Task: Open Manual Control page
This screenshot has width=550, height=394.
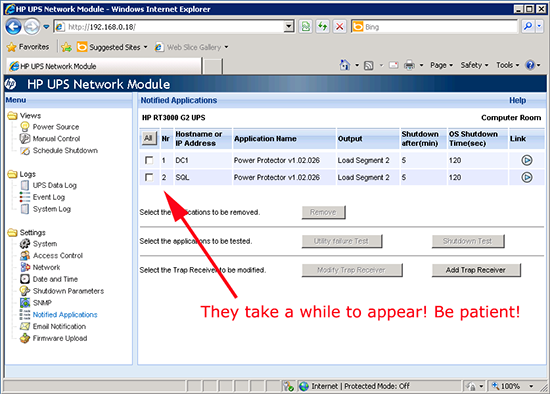Action: pyautogui.click(x=56, y=139)
